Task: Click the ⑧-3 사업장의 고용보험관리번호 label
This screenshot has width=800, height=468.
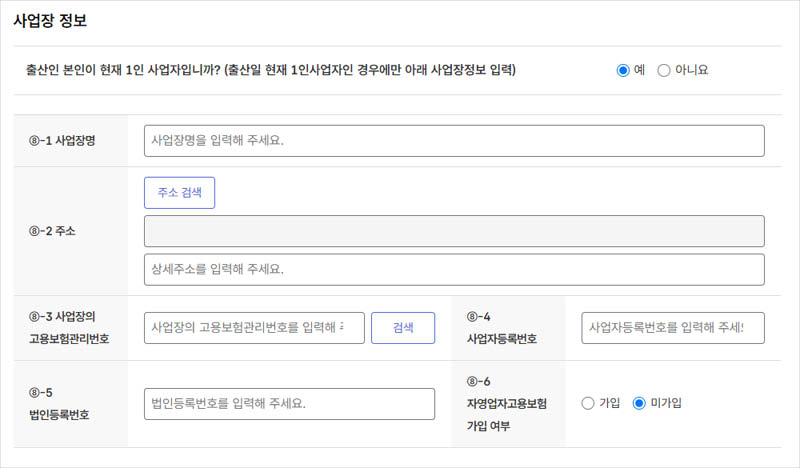Action: [x=69, y=328]
